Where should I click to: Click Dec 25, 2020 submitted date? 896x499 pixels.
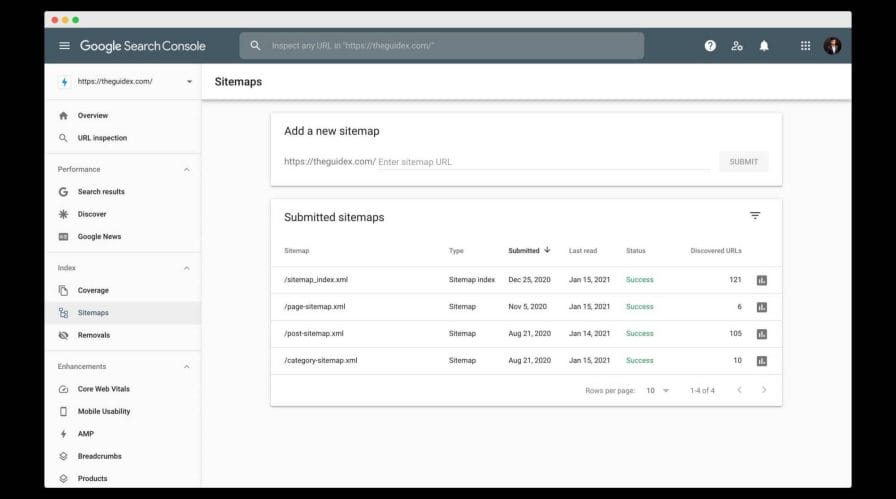pos(529,280)
